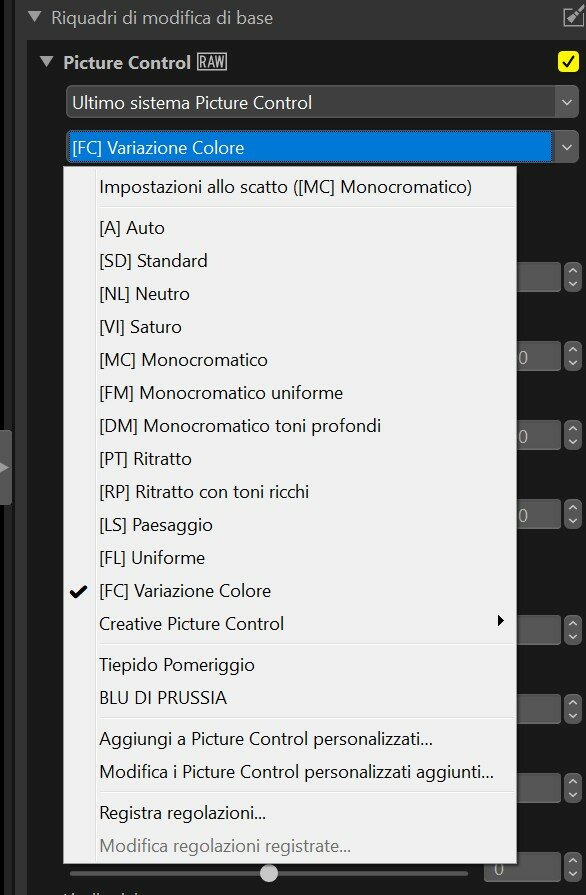The width and height of the screenshot is (586, 895).
Task: Toggle the yellow Picture Control checkbox
Action: coord(568,62)
